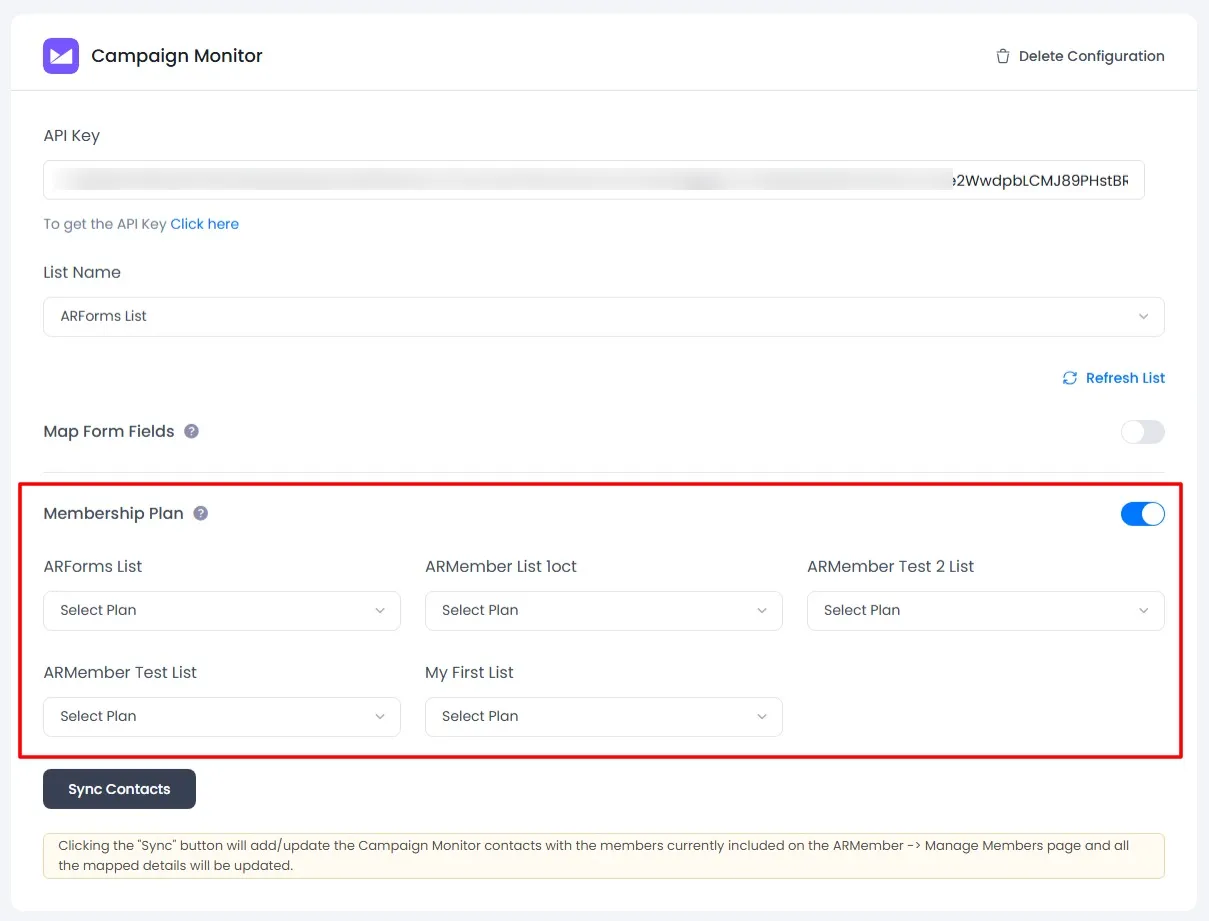The image size is (1209, 921).
Task: Expand the ARMember List 1oct plan dropdown
Action: (603, 611)
